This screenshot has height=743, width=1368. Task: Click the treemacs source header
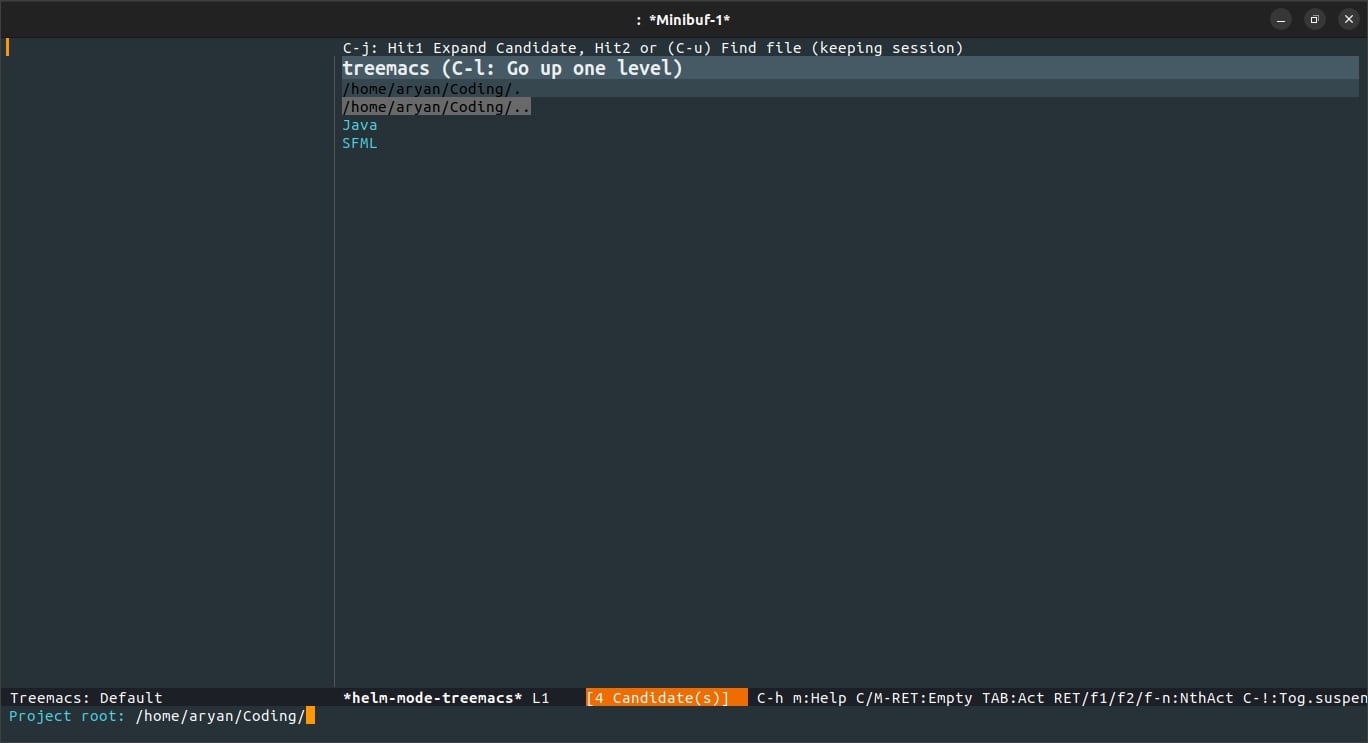tap(512, 68)
